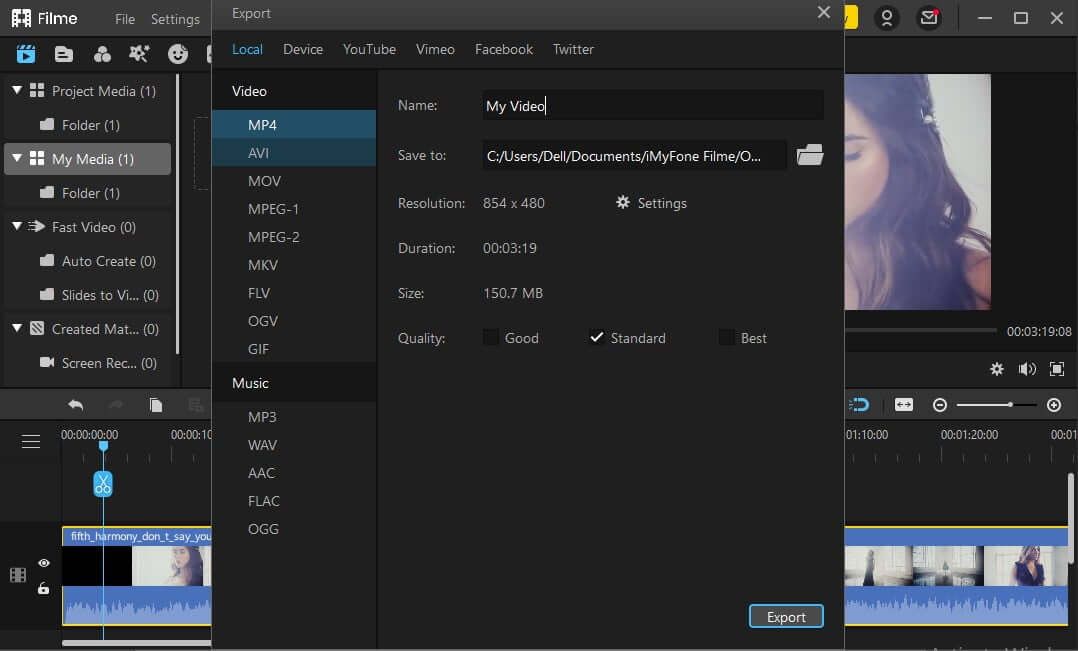Open the Settings menu
The width and height of the screenshot is (1078, 651).
[175, 19]
